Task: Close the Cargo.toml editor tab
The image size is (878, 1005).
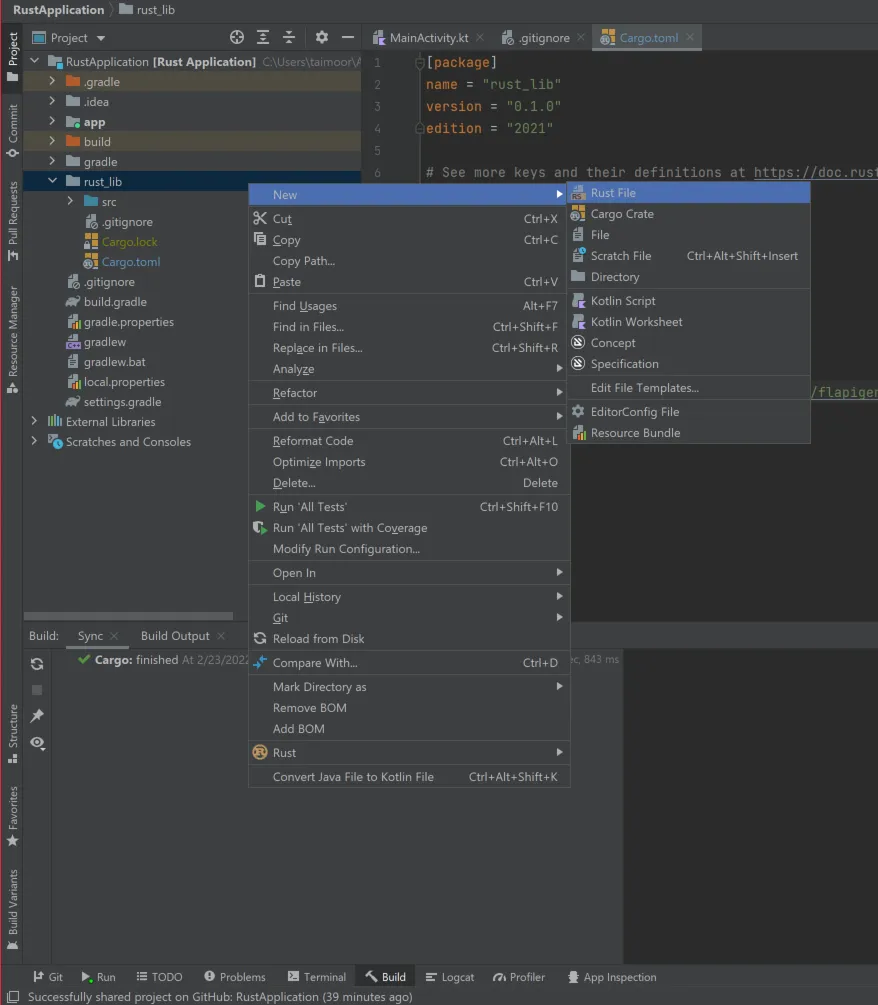Action: 690,37
